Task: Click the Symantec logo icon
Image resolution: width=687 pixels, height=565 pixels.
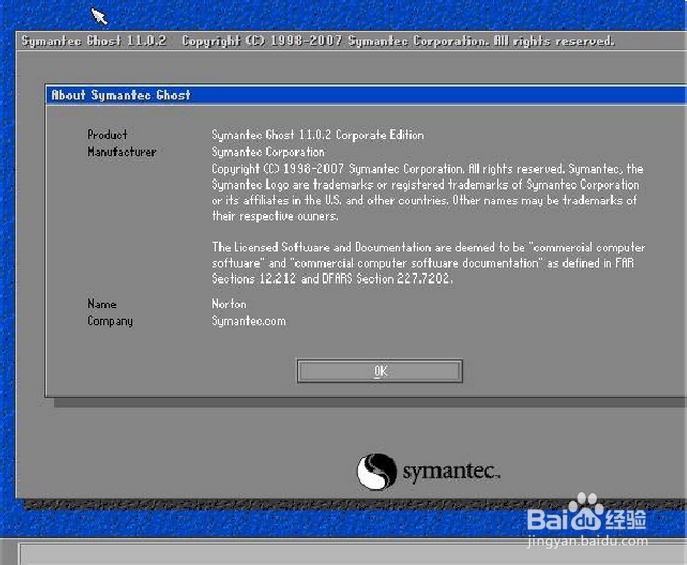Action: 376,471
